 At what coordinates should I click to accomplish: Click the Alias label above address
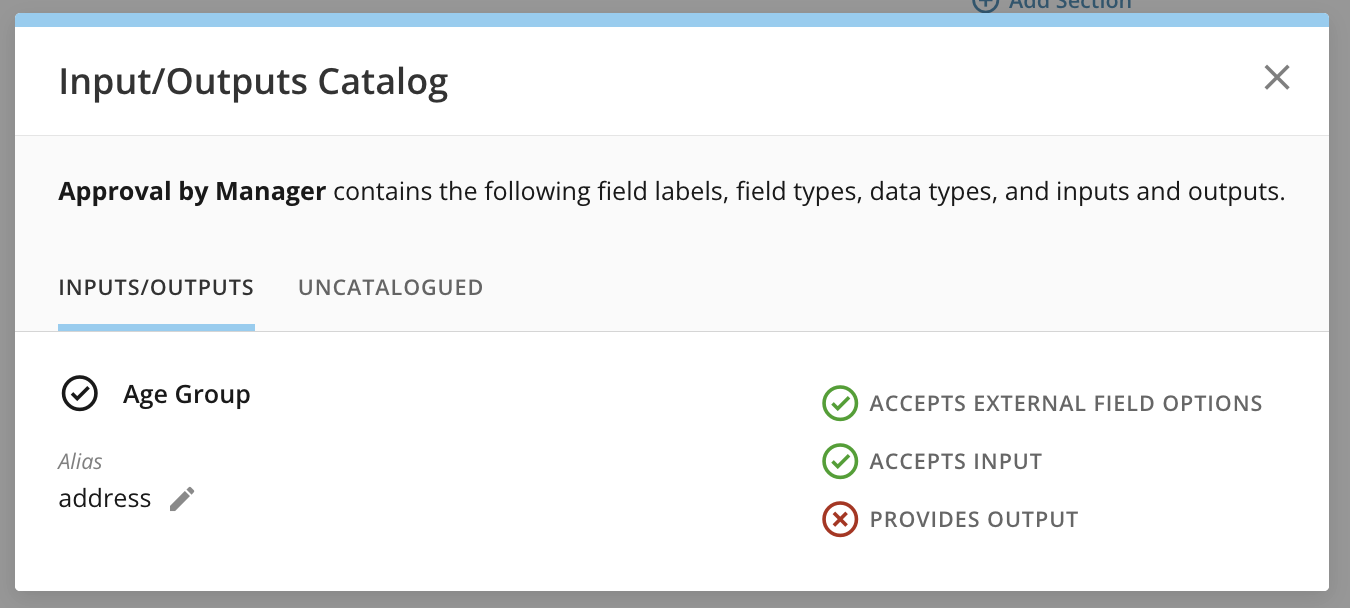(x=80, y=461)
